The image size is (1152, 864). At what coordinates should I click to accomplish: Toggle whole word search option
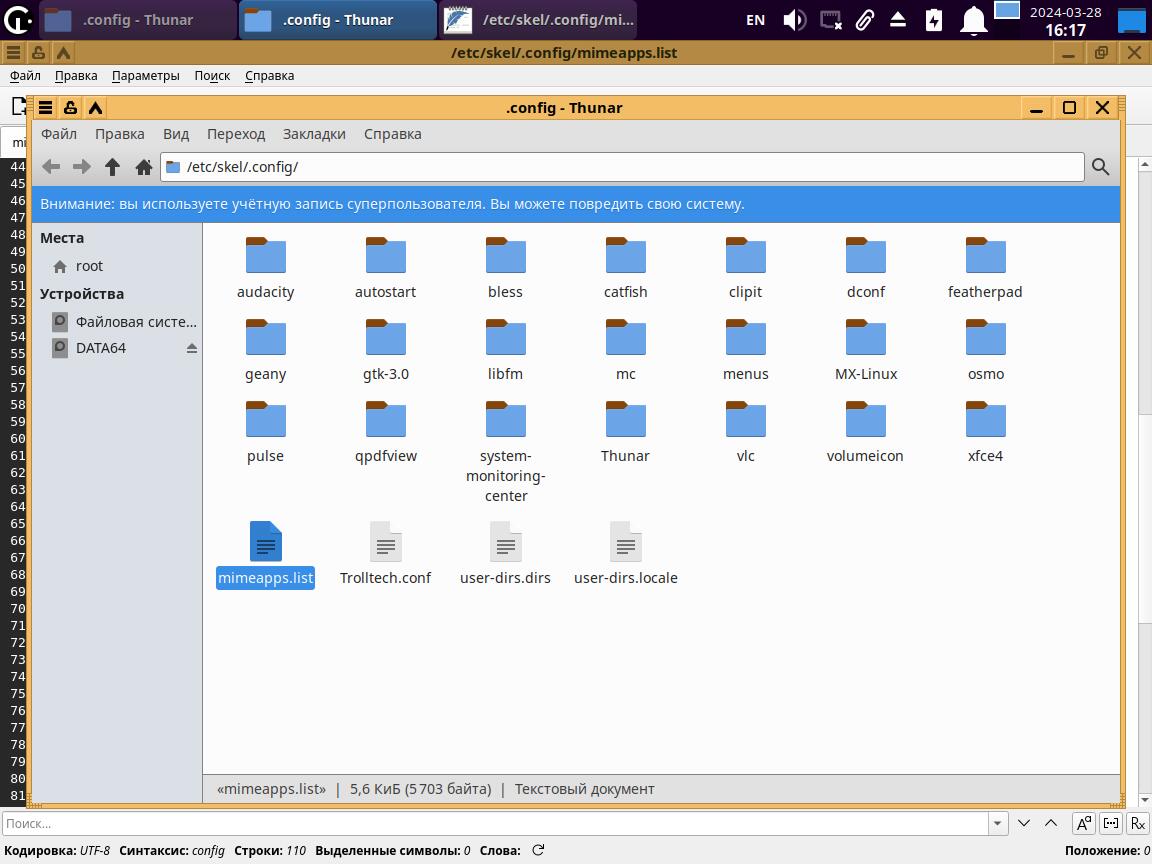(x=1111, y=824)
